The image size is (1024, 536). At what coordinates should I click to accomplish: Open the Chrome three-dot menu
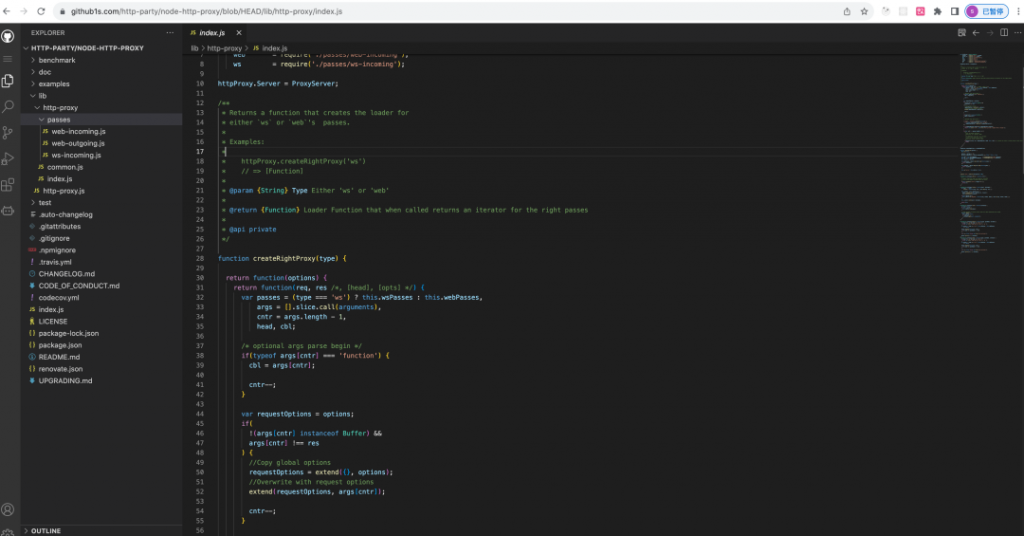[x=1018, y=11]
